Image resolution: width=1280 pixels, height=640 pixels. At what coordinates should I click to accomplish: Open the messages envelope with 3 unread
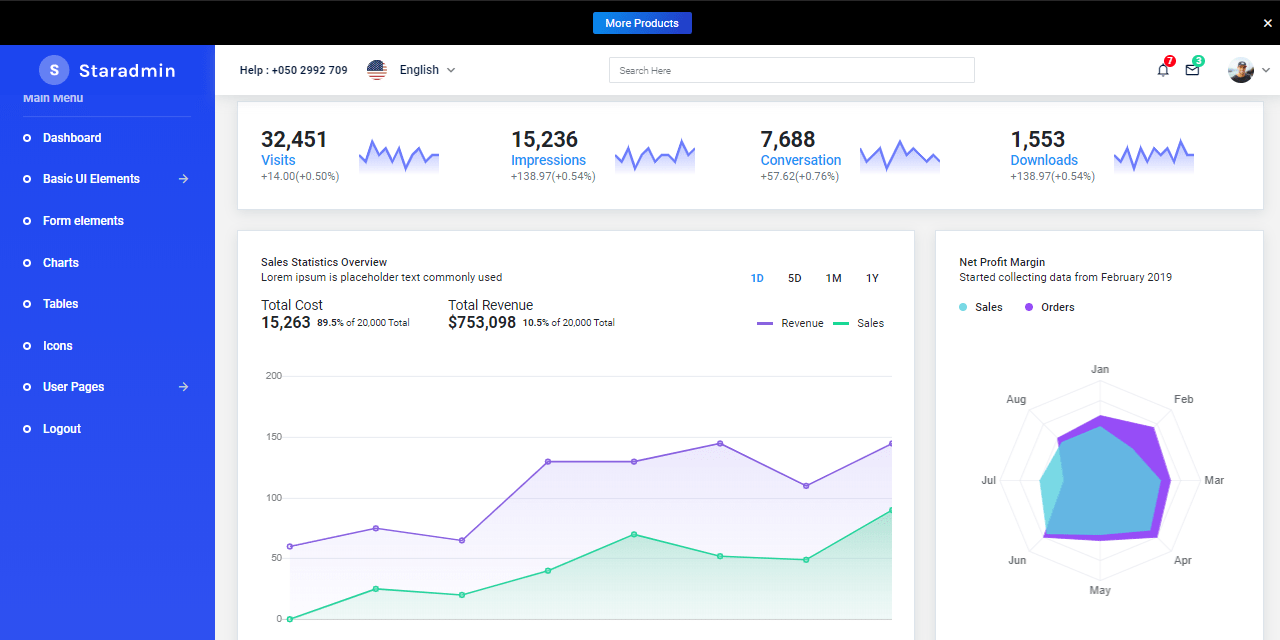pos(1192,70)
